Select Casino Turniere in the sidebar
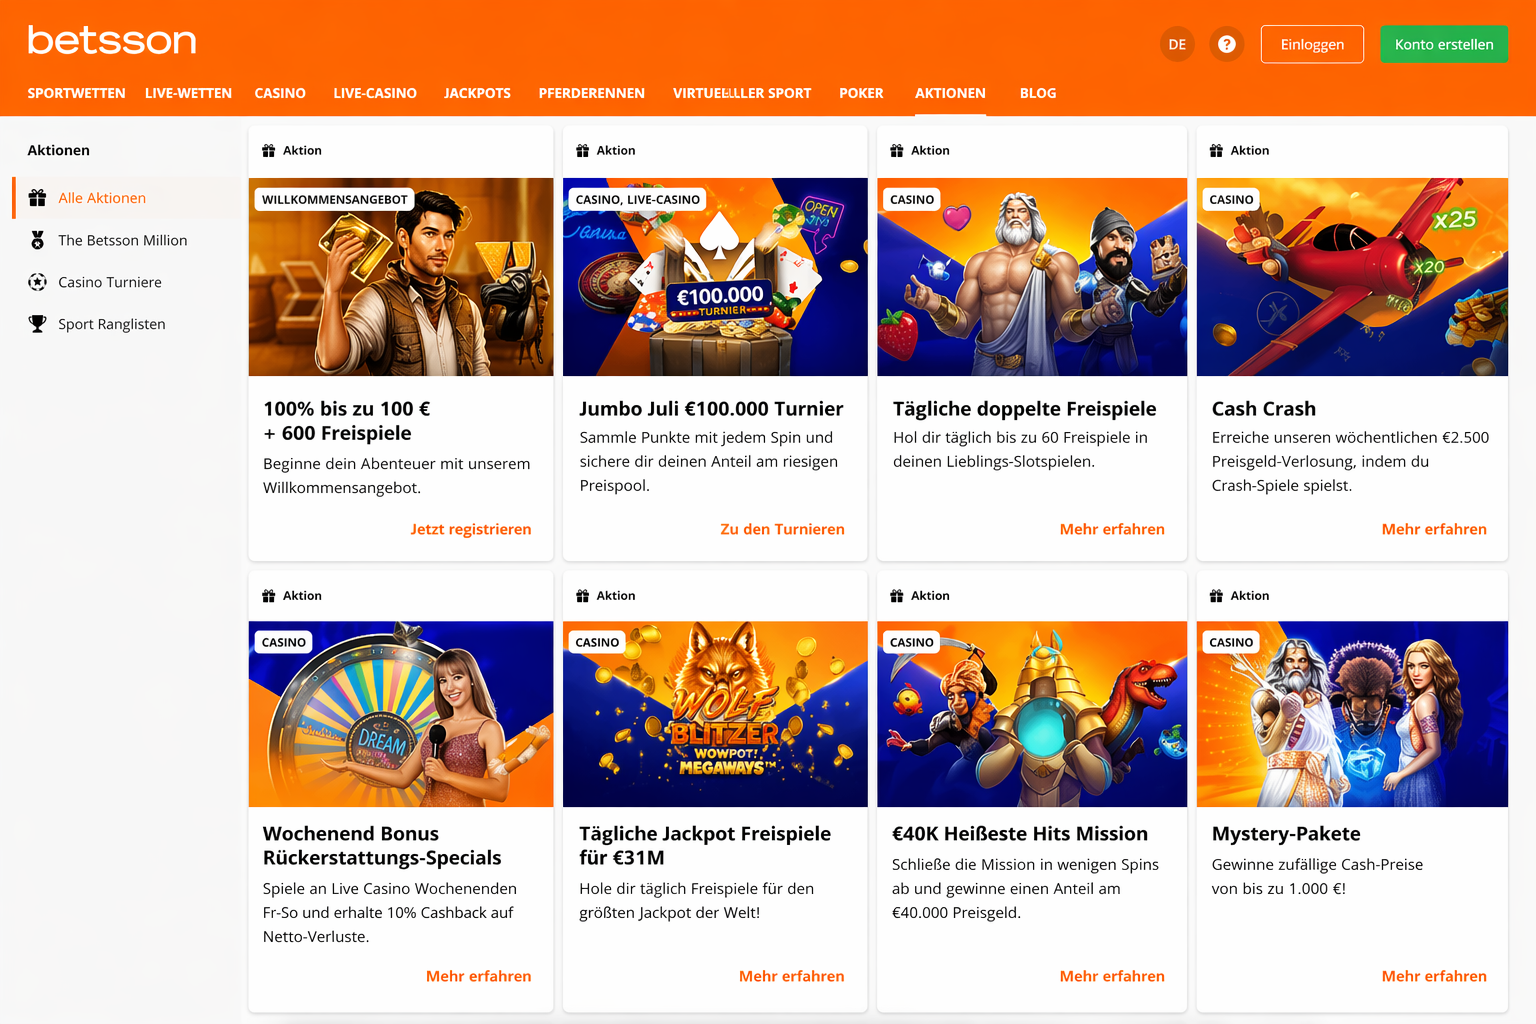This screenshot has height=1024, width=1536. coord(110,282)
